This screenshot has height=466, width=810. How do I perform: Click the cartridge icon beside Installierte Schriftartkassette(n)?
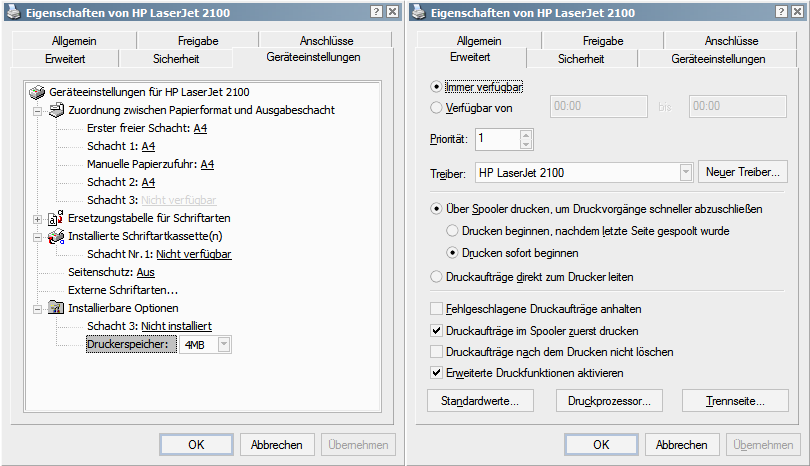56,237
